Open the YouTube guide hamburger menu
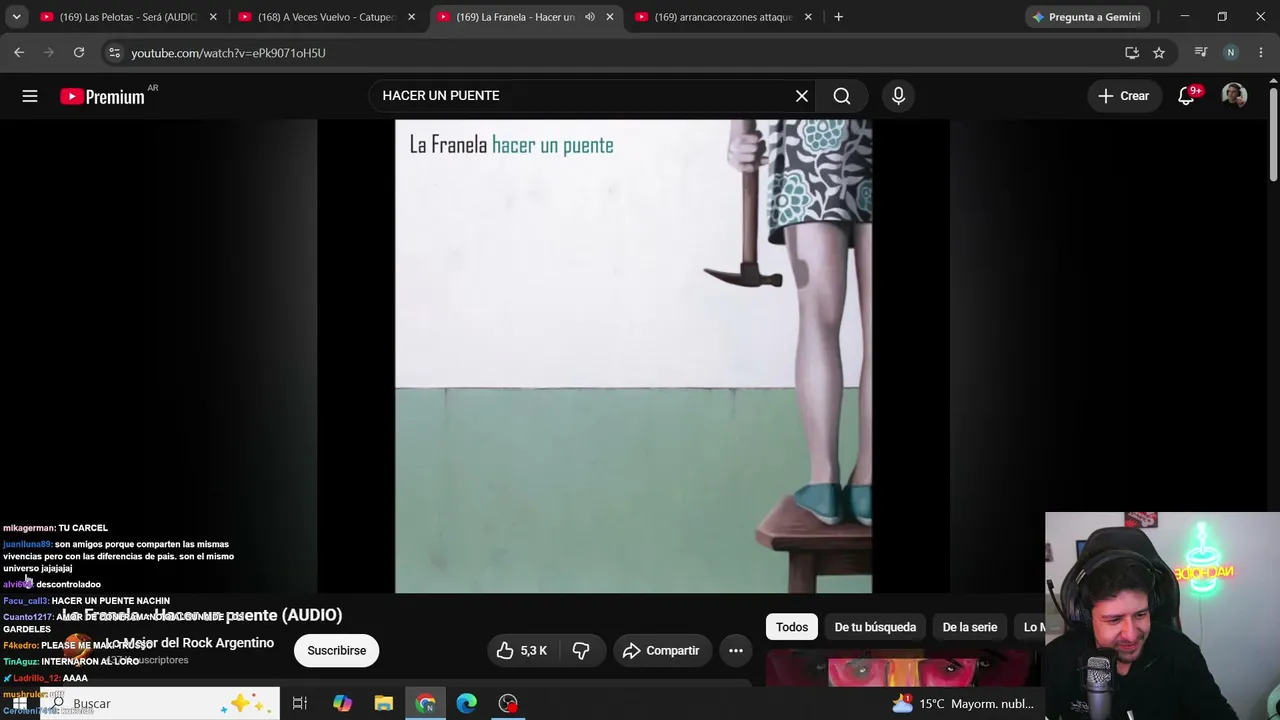This screenshot has width=1280, height=720. tap(30, 96)
